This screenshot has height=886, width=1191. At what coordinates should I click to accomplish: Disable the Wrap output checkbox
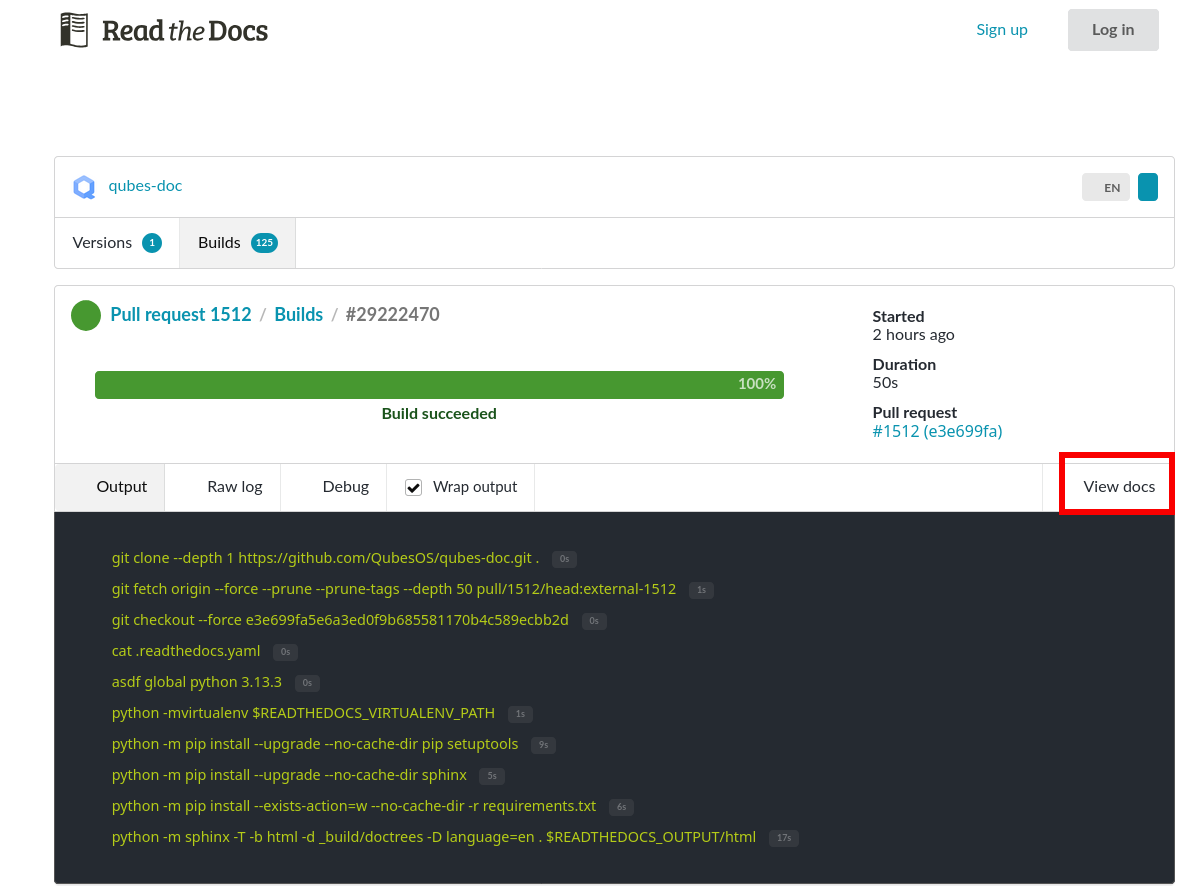click(x=413, y=487)
